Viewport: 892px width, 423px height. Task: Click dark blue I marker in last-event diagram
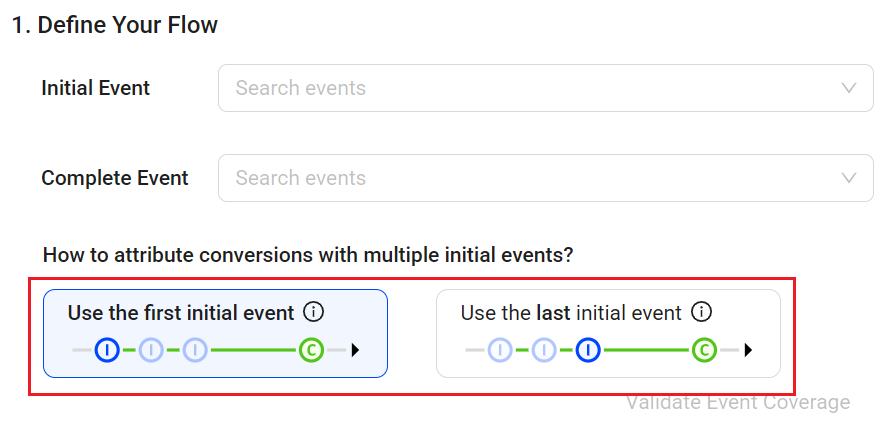[588, 350]
